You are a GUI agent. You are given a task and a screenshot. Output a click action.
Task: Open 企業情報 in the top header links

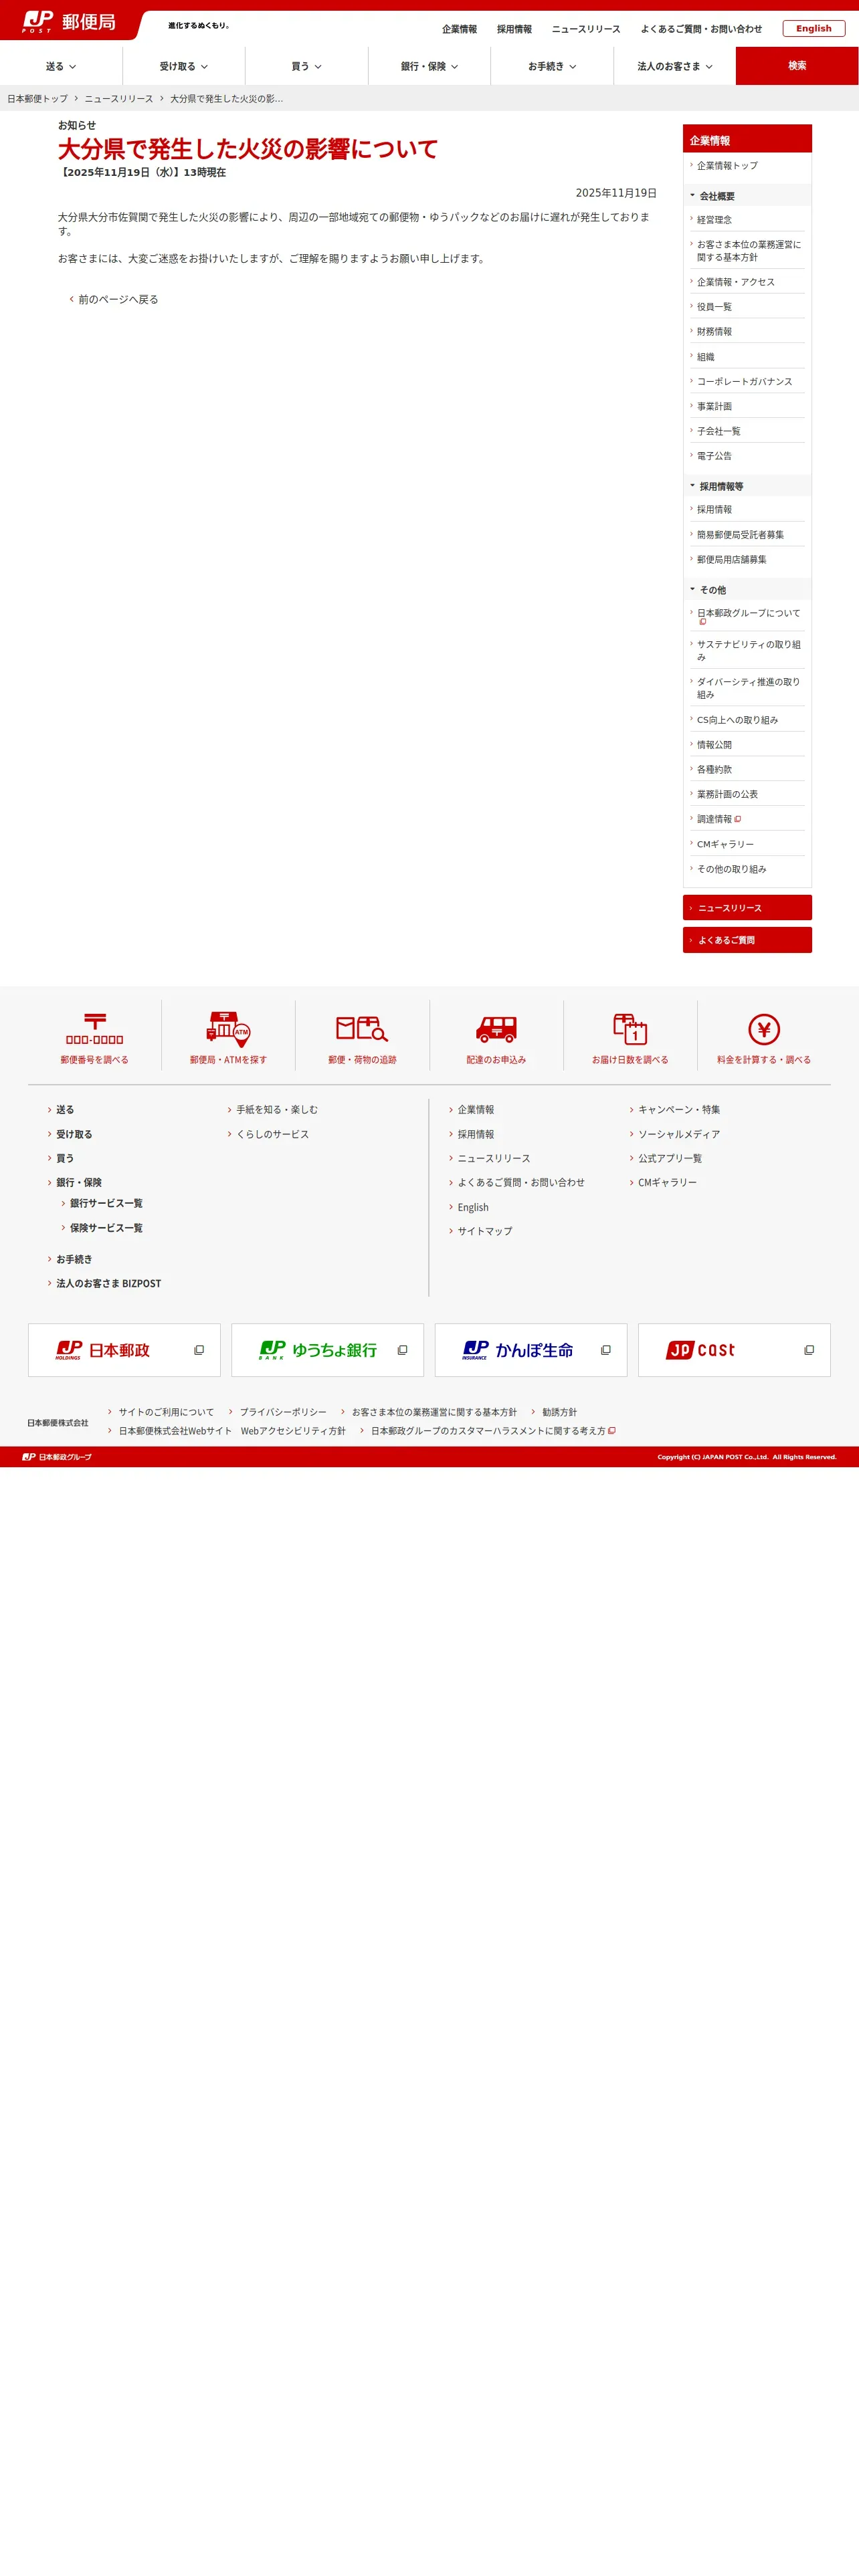tap(460, 29)
